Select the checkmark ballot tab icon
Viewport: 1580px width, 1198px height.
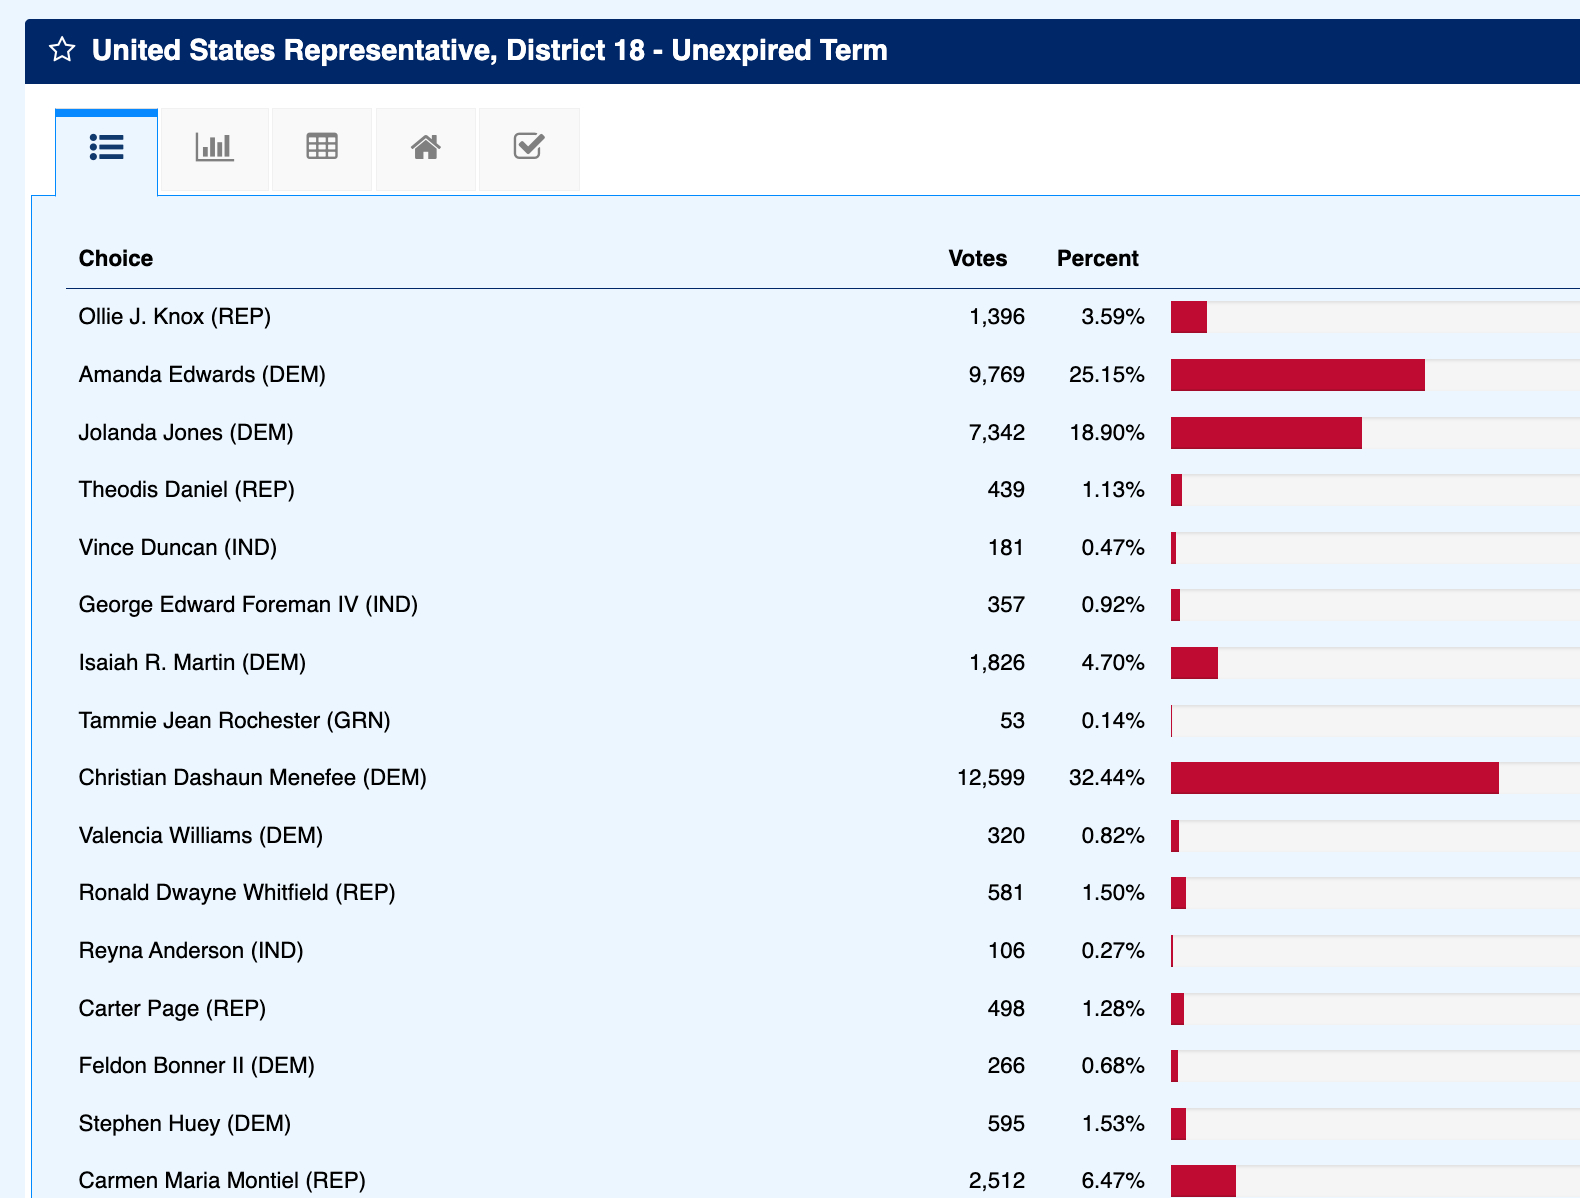528,148
